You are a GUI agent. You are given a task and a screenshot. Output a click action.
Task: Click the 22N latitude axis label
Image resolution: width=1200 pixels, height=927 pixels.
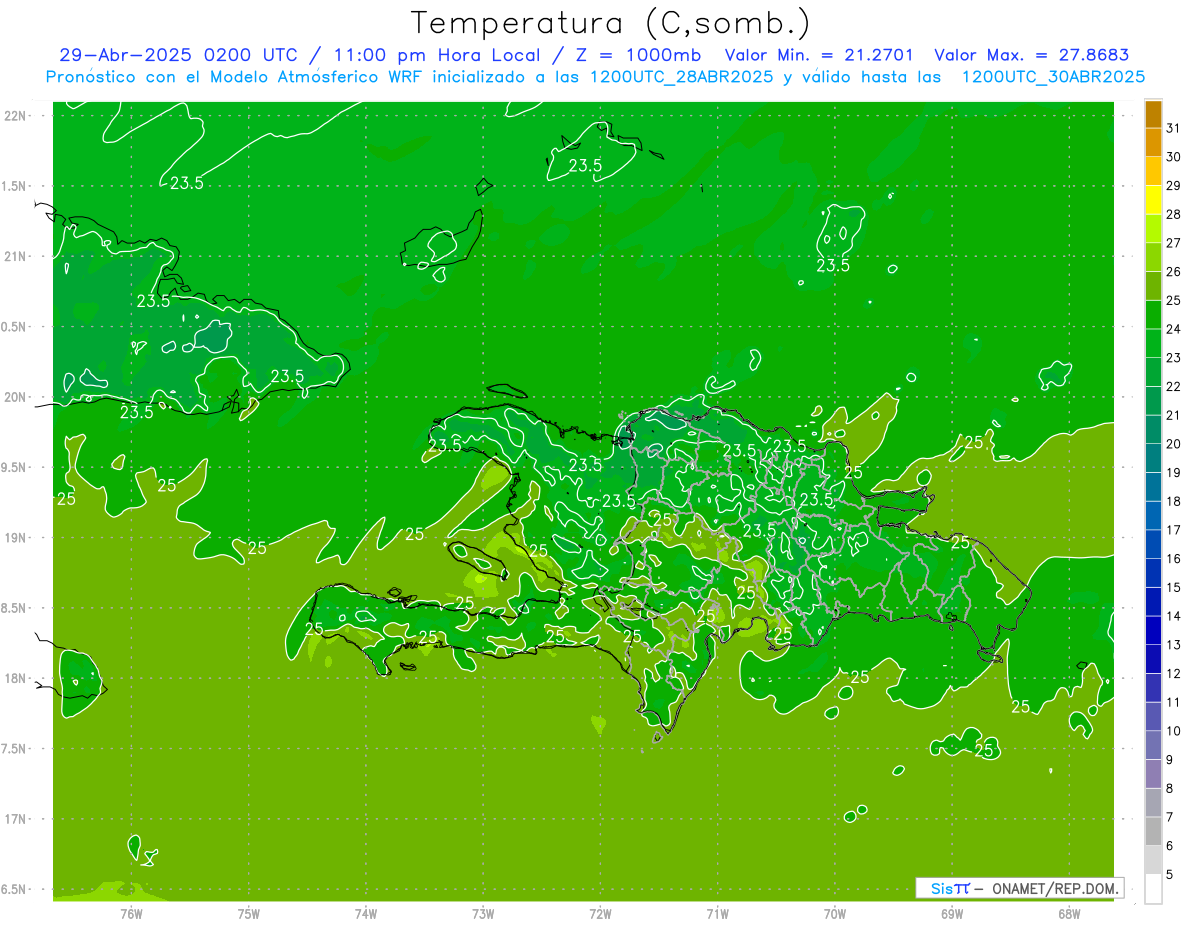[x=16, y=115]
